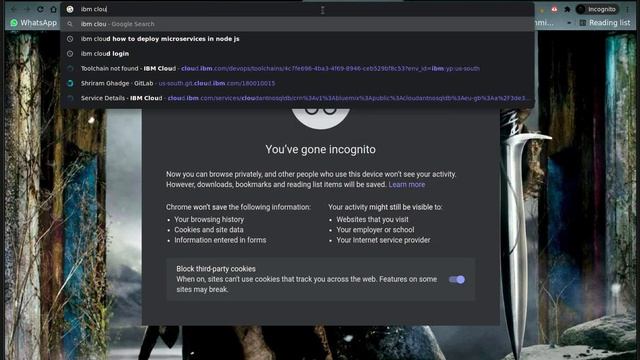Viewport: 640px width, 360px height.
Task: Go to the home page icon
Action: [53, 9]
